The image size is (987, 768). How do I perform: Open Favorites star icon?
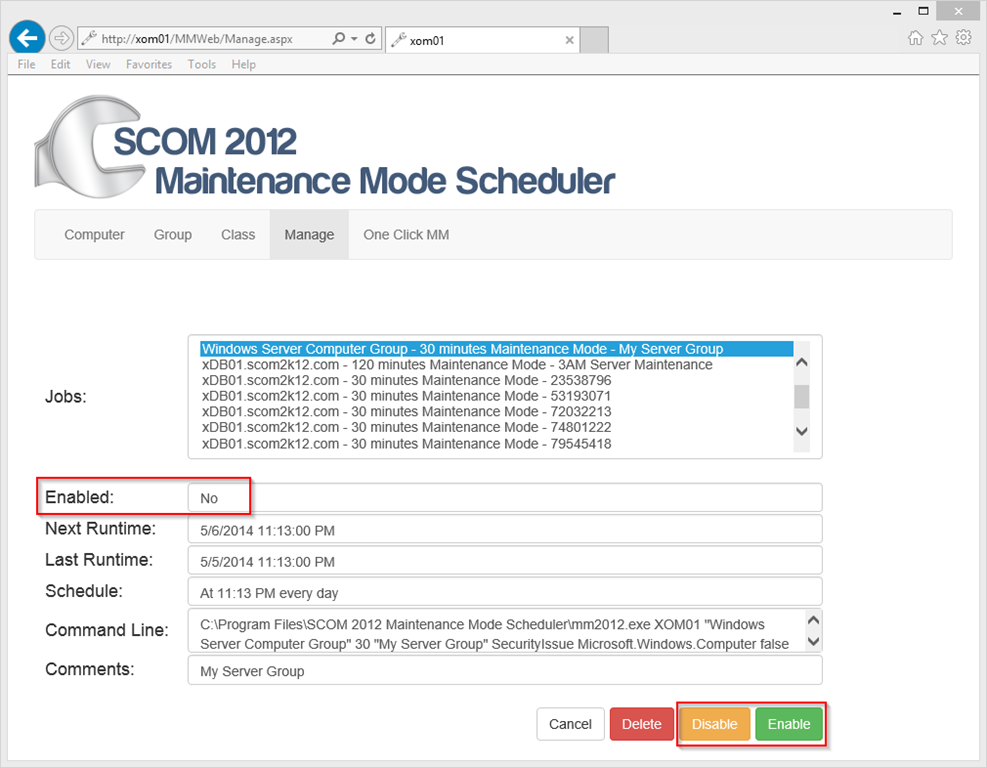[x=939, y=38]
